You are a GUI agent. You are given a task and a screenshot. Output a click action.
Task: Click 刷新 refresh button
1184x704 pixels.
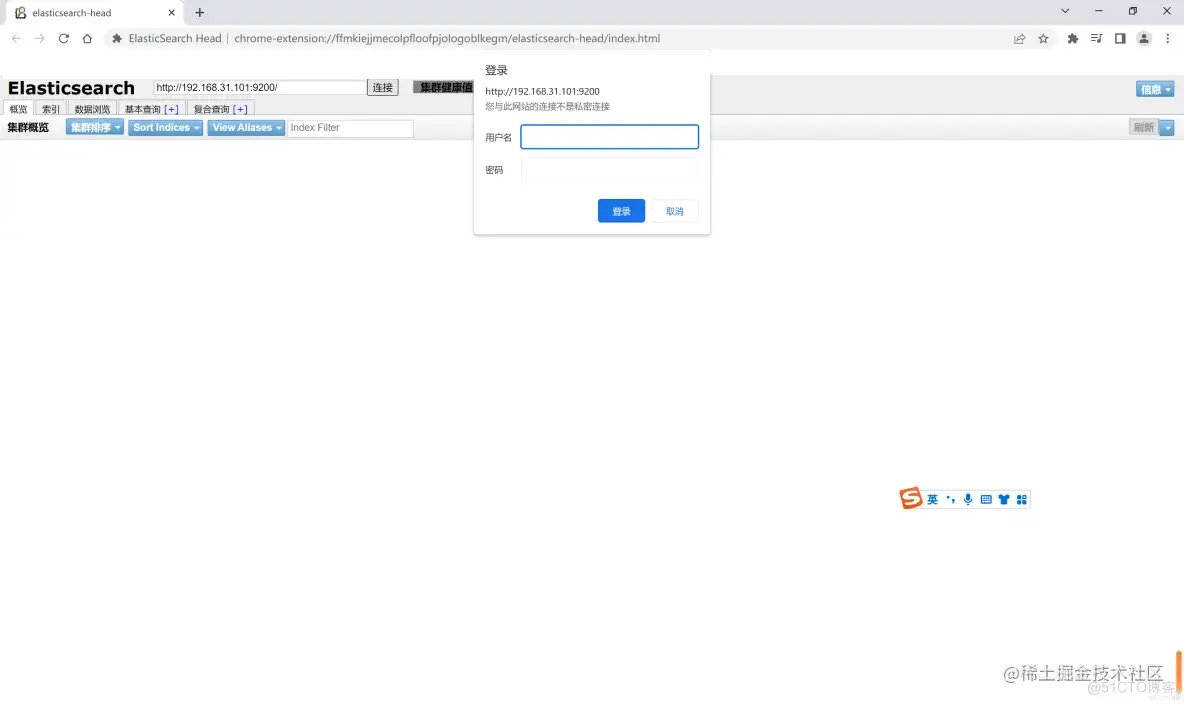click(1144, 128)
